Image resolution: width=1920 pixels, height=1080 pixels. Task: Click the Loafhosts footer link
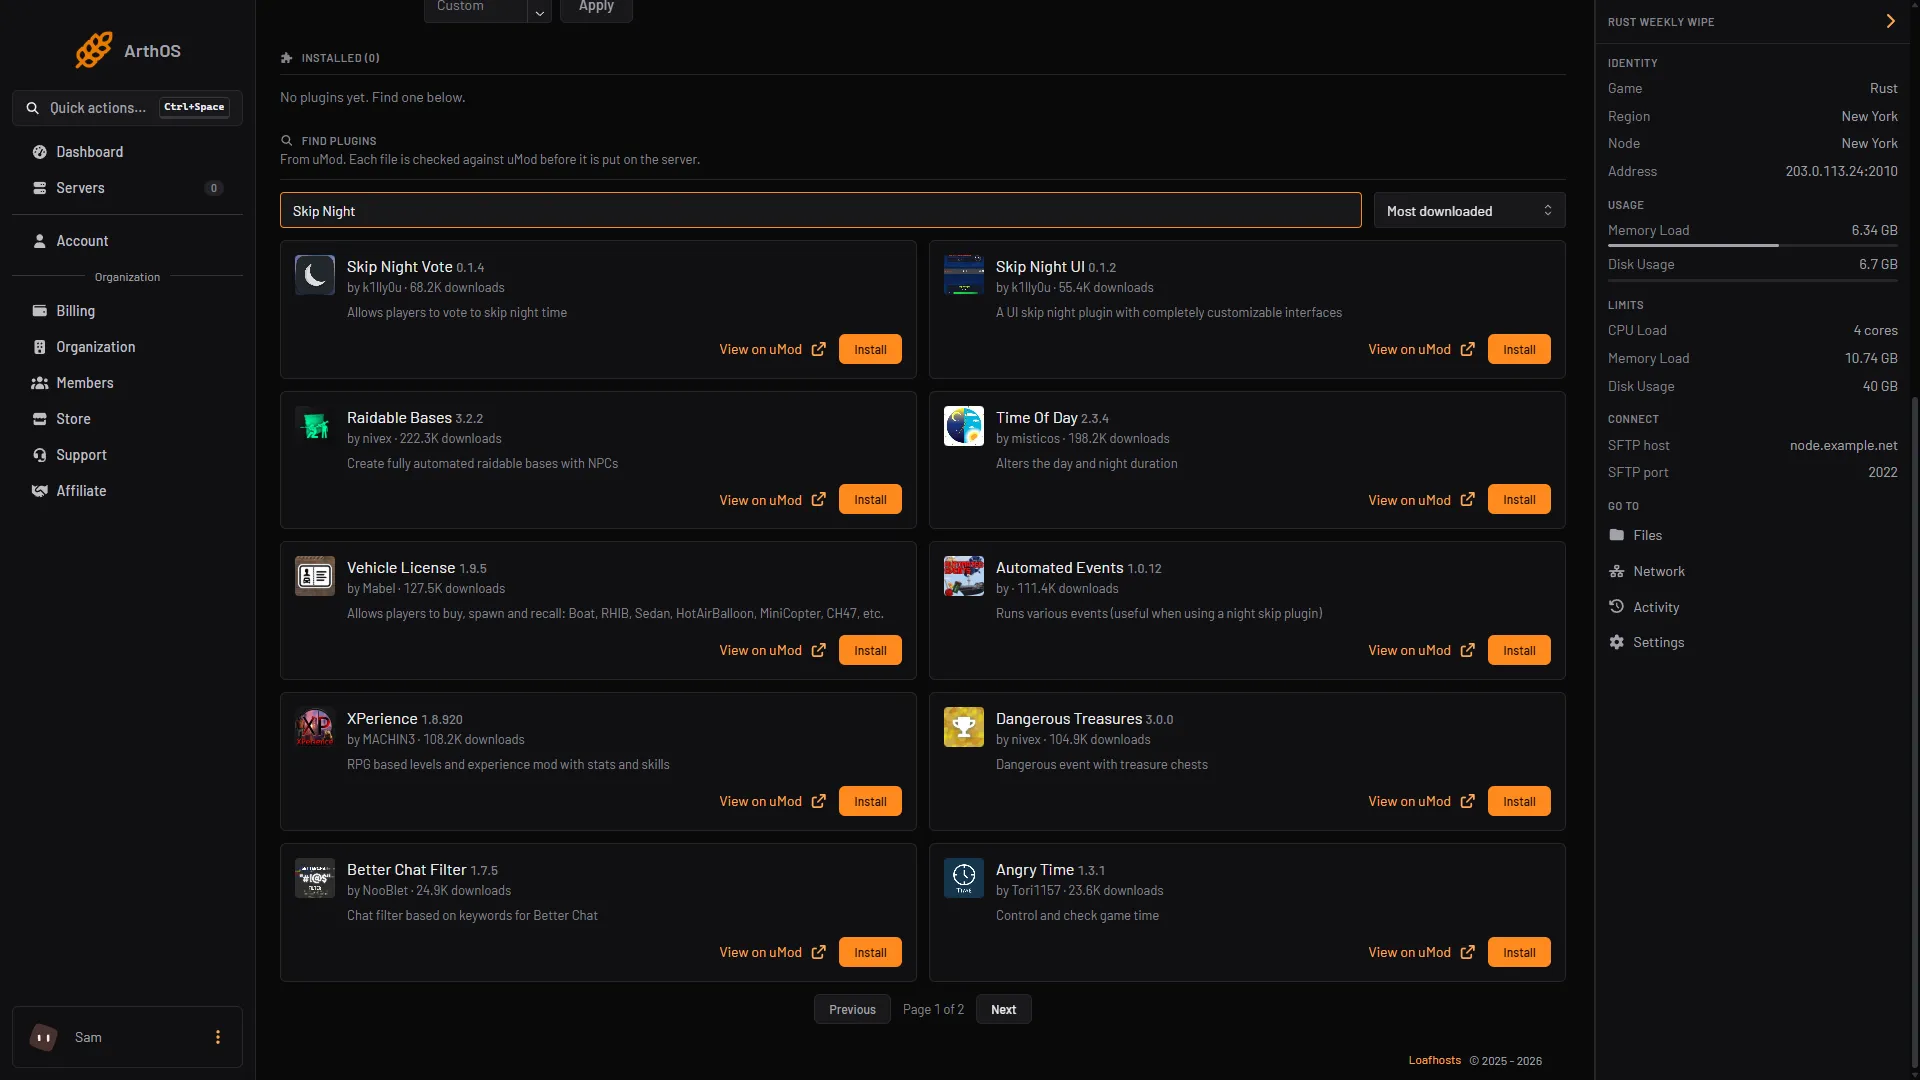coord(1434,1060)
